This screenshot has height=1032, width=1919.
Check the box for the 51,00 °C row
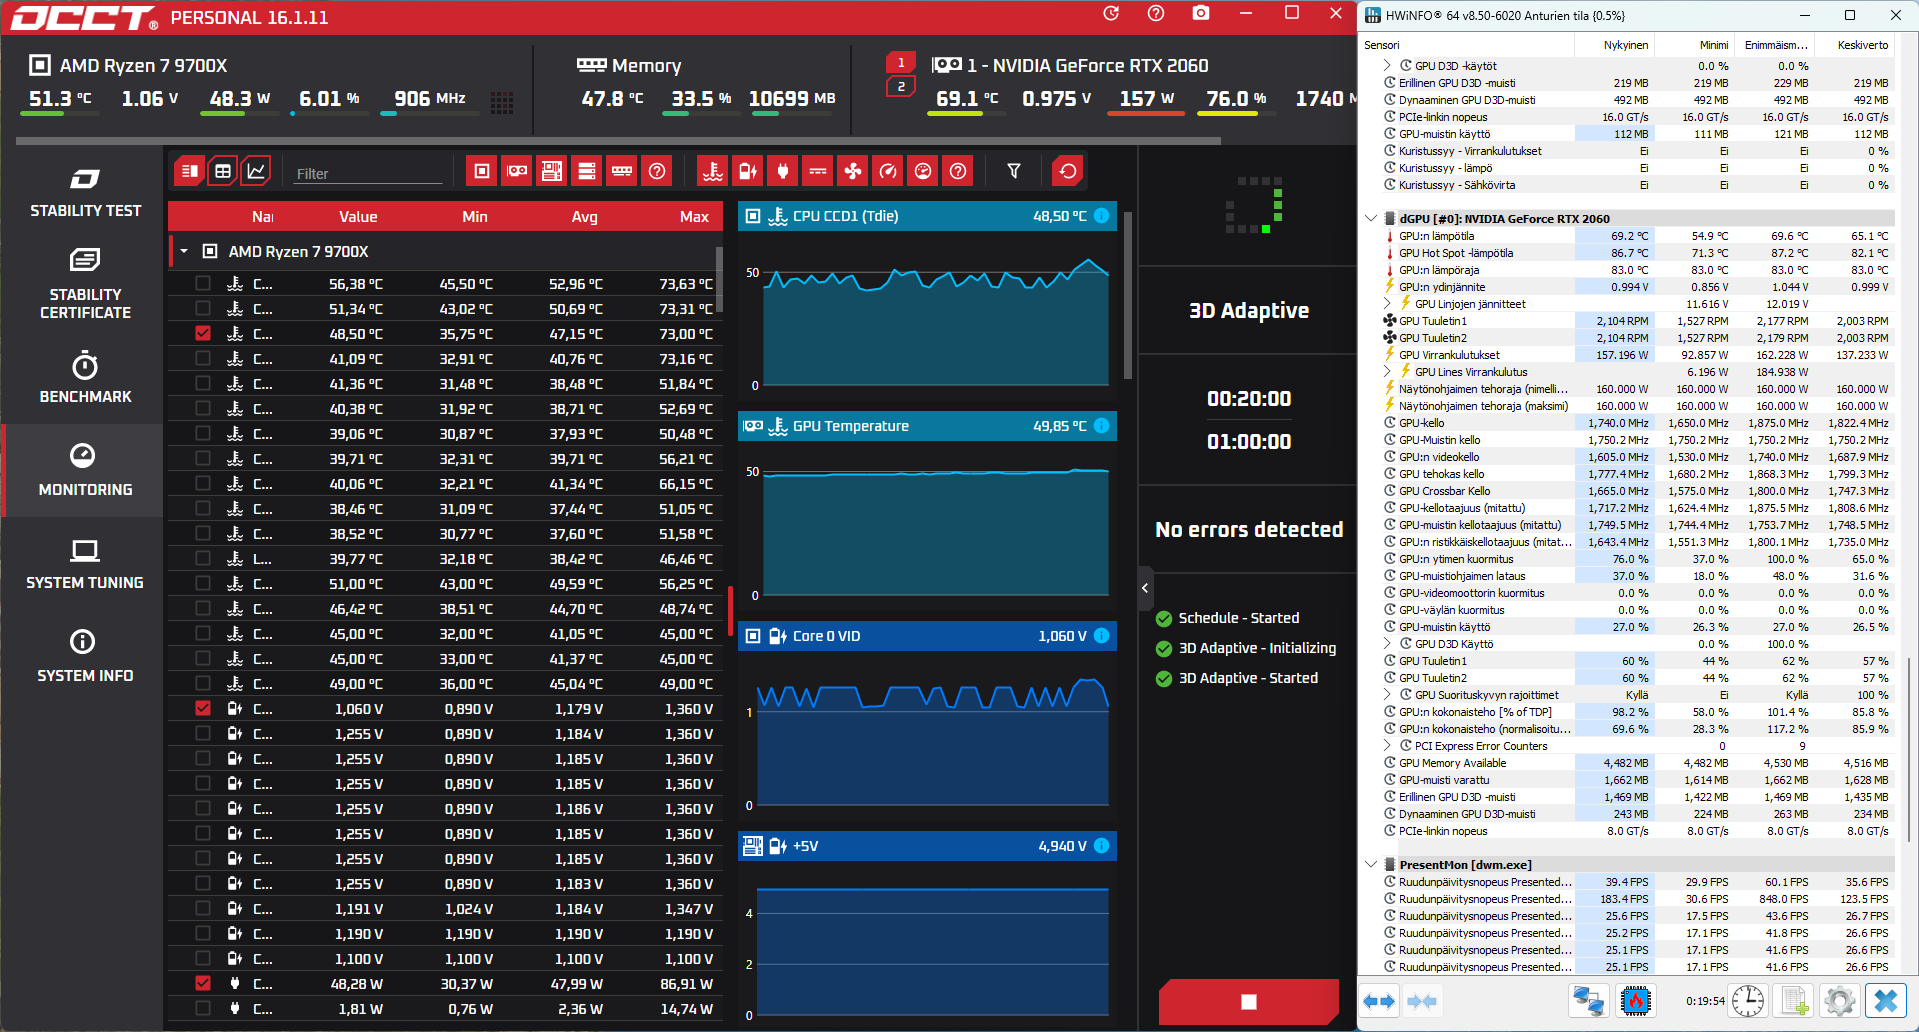(x=203, y=584)
